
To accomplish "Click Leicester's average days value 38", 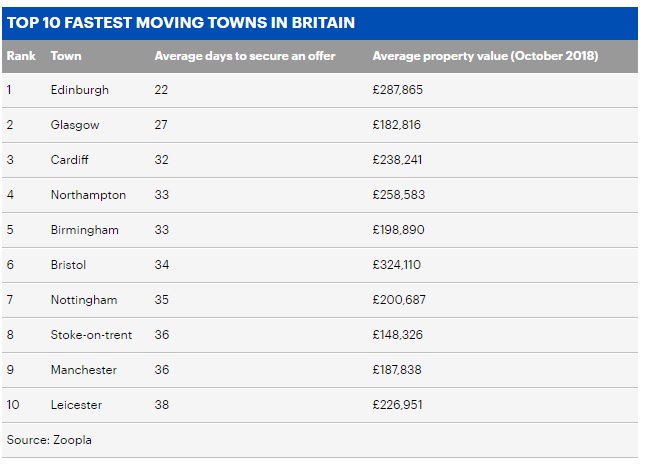I will [x=162, y=405].
